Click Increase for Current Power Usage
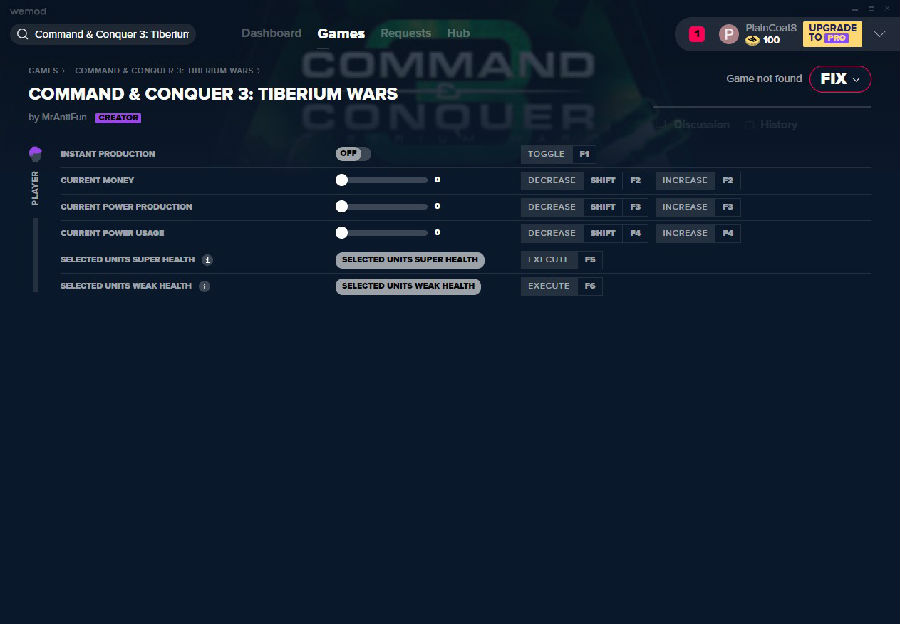This screenshot has height=624, width=900. tap(685, 234)
